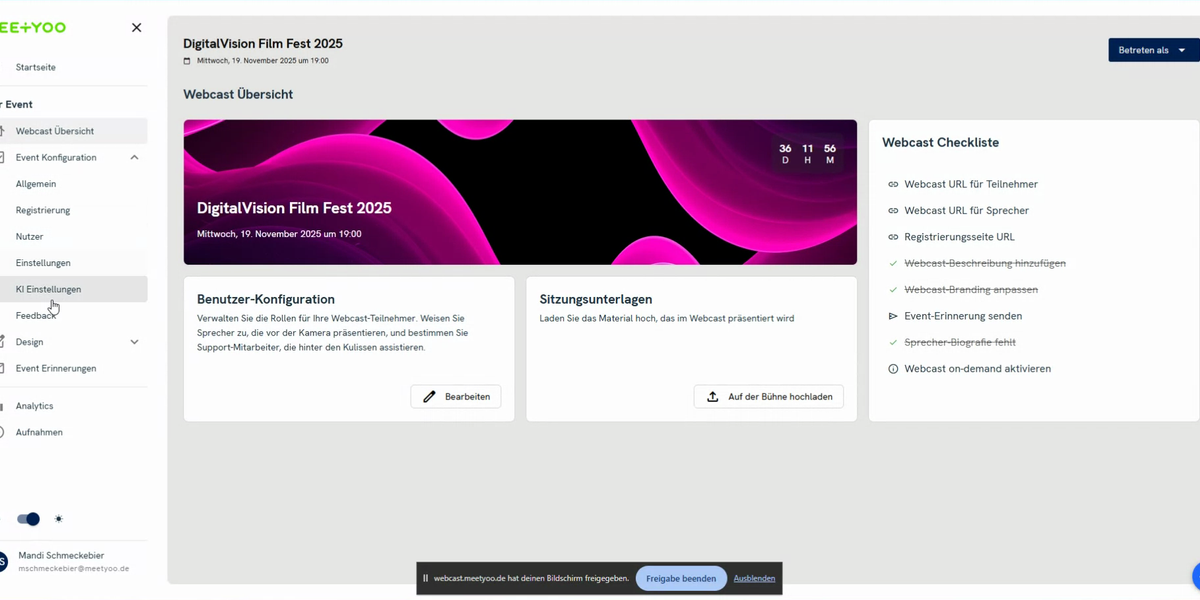Click the Freigabe beenden button
This screenshot has width=1200, height=600.
tap(680, 578)
